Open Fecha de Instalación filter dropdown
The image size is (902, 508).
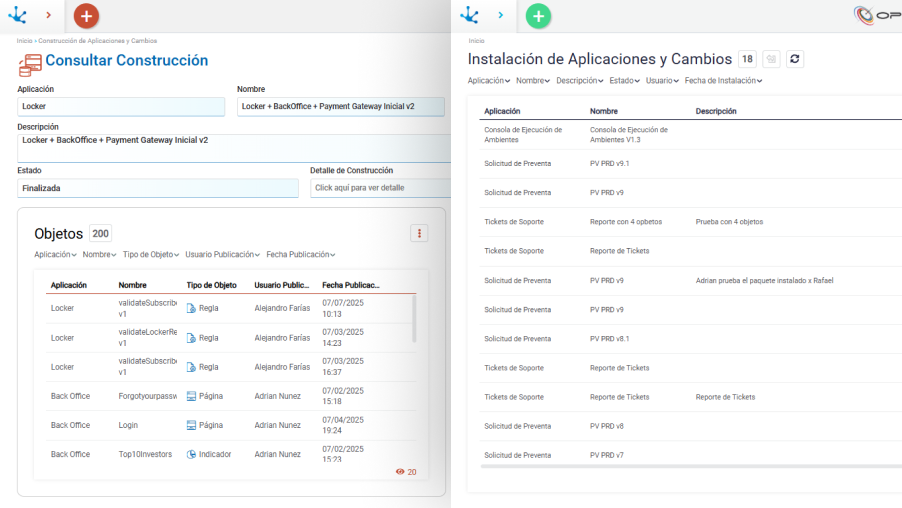(723, 81)
